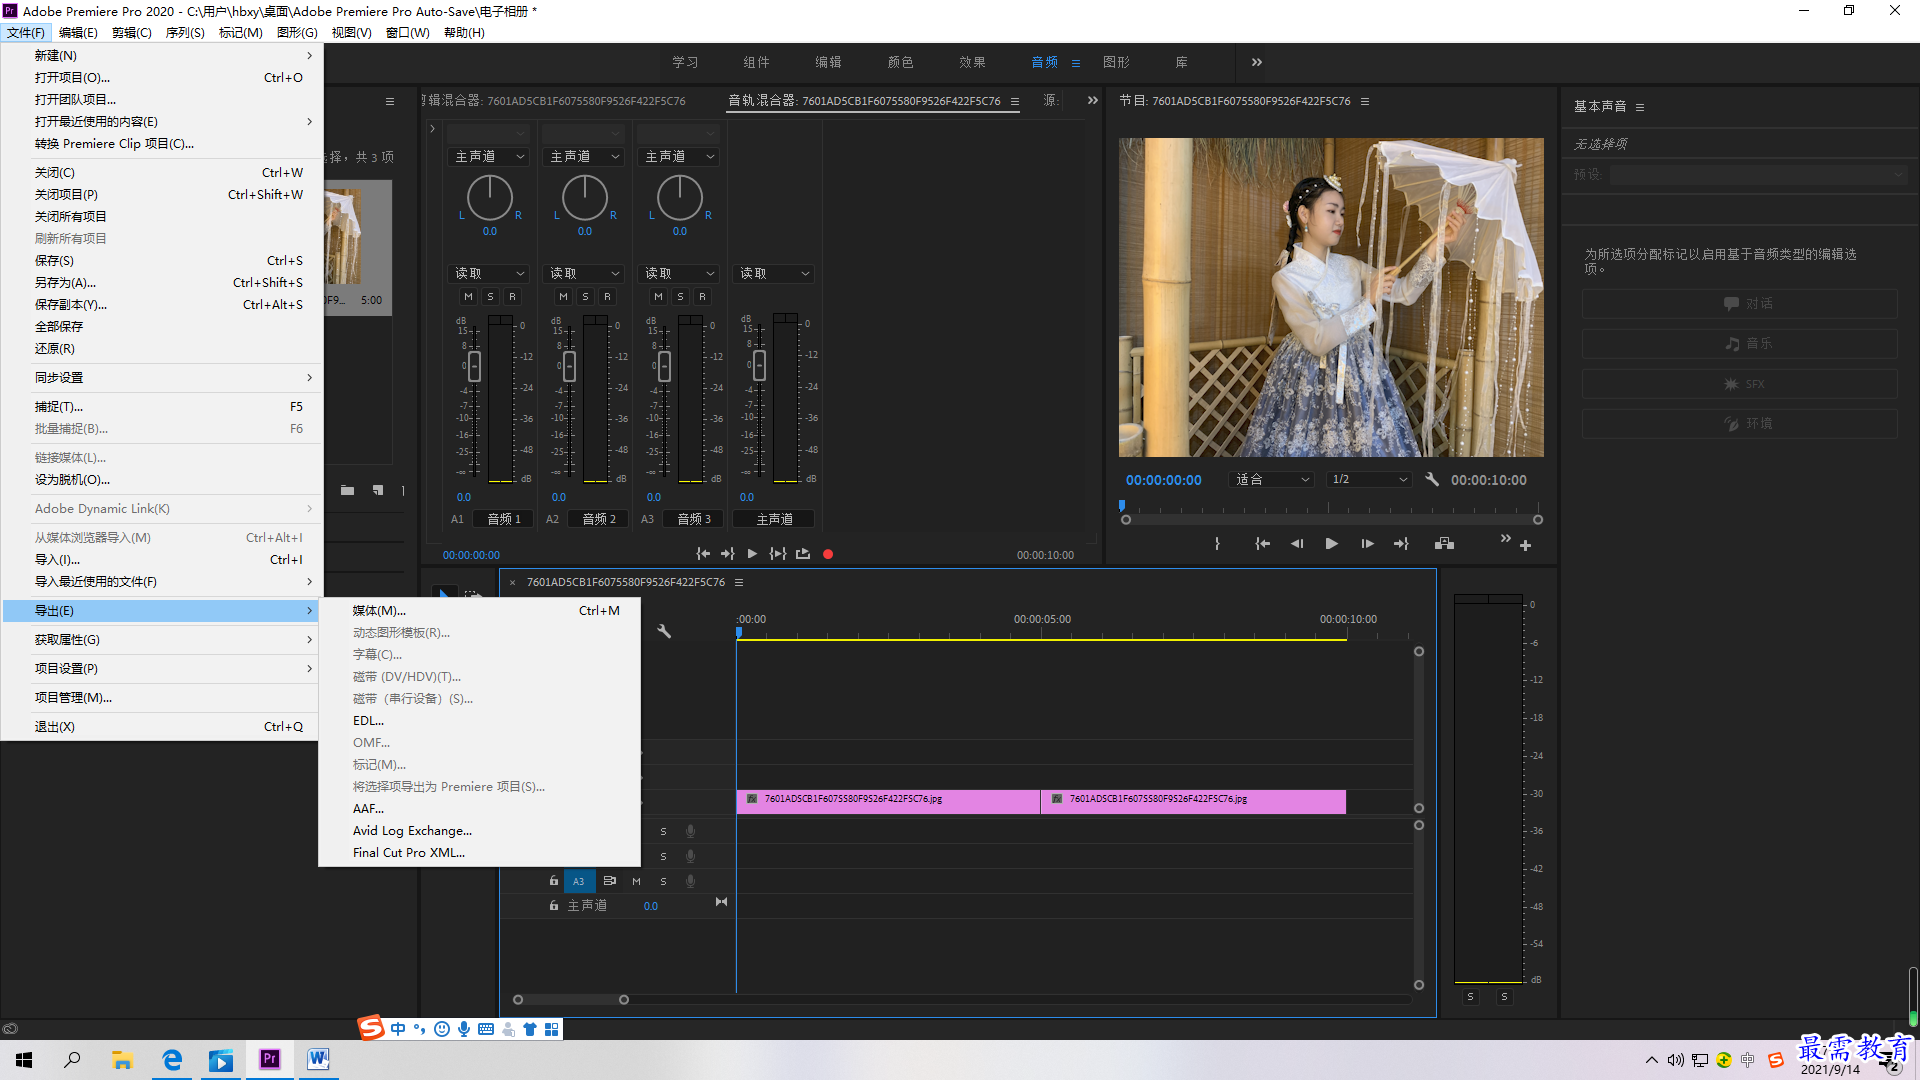The image size is (1920, 1080).
Task: Click the master channel volume fader handle
Action: [x=759, y=365]
